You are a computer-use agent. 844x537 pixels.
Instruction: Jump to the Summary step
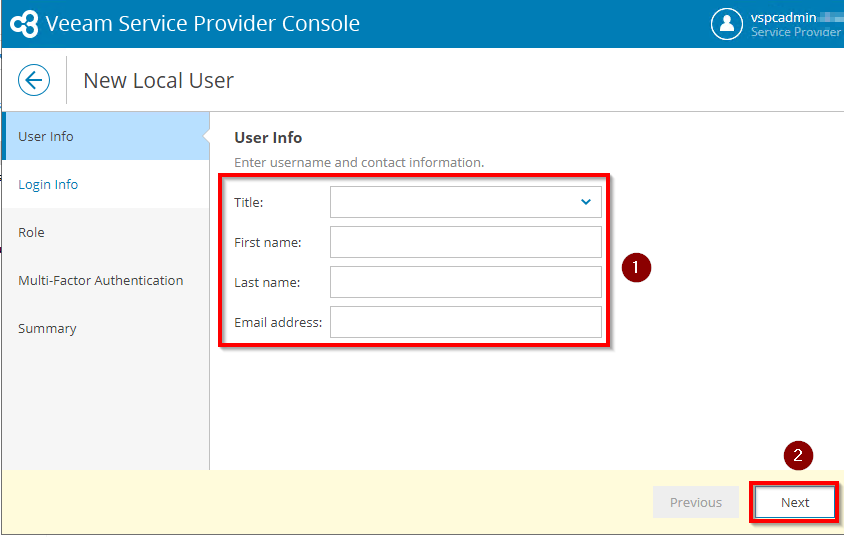[106, 328]
